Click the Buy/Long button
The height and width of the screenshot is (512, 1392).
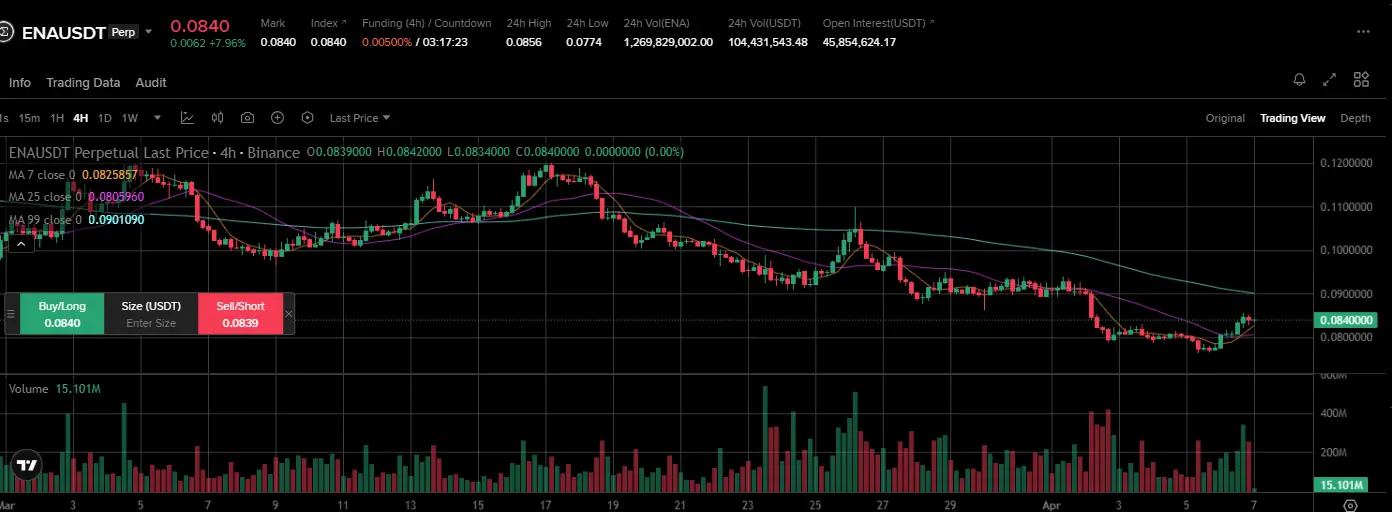pos(62,314)
